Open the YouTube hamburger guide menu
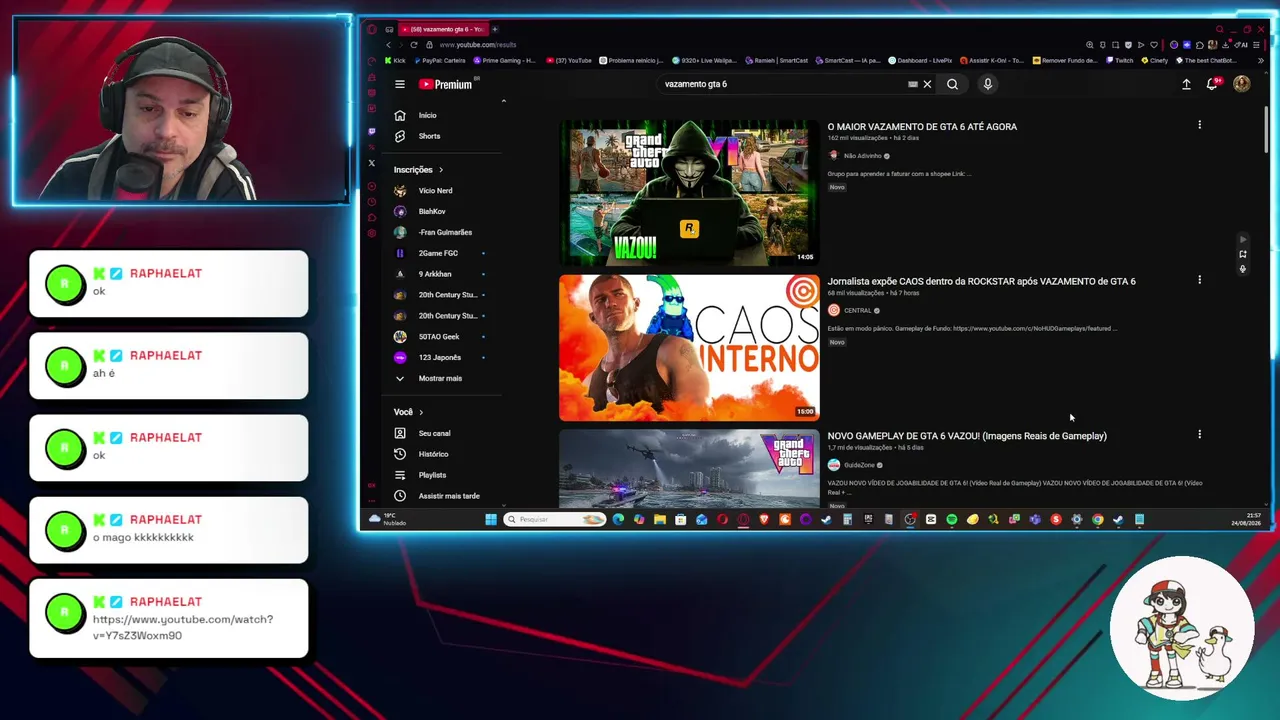1280x720 pixels. tap(400, 84)
